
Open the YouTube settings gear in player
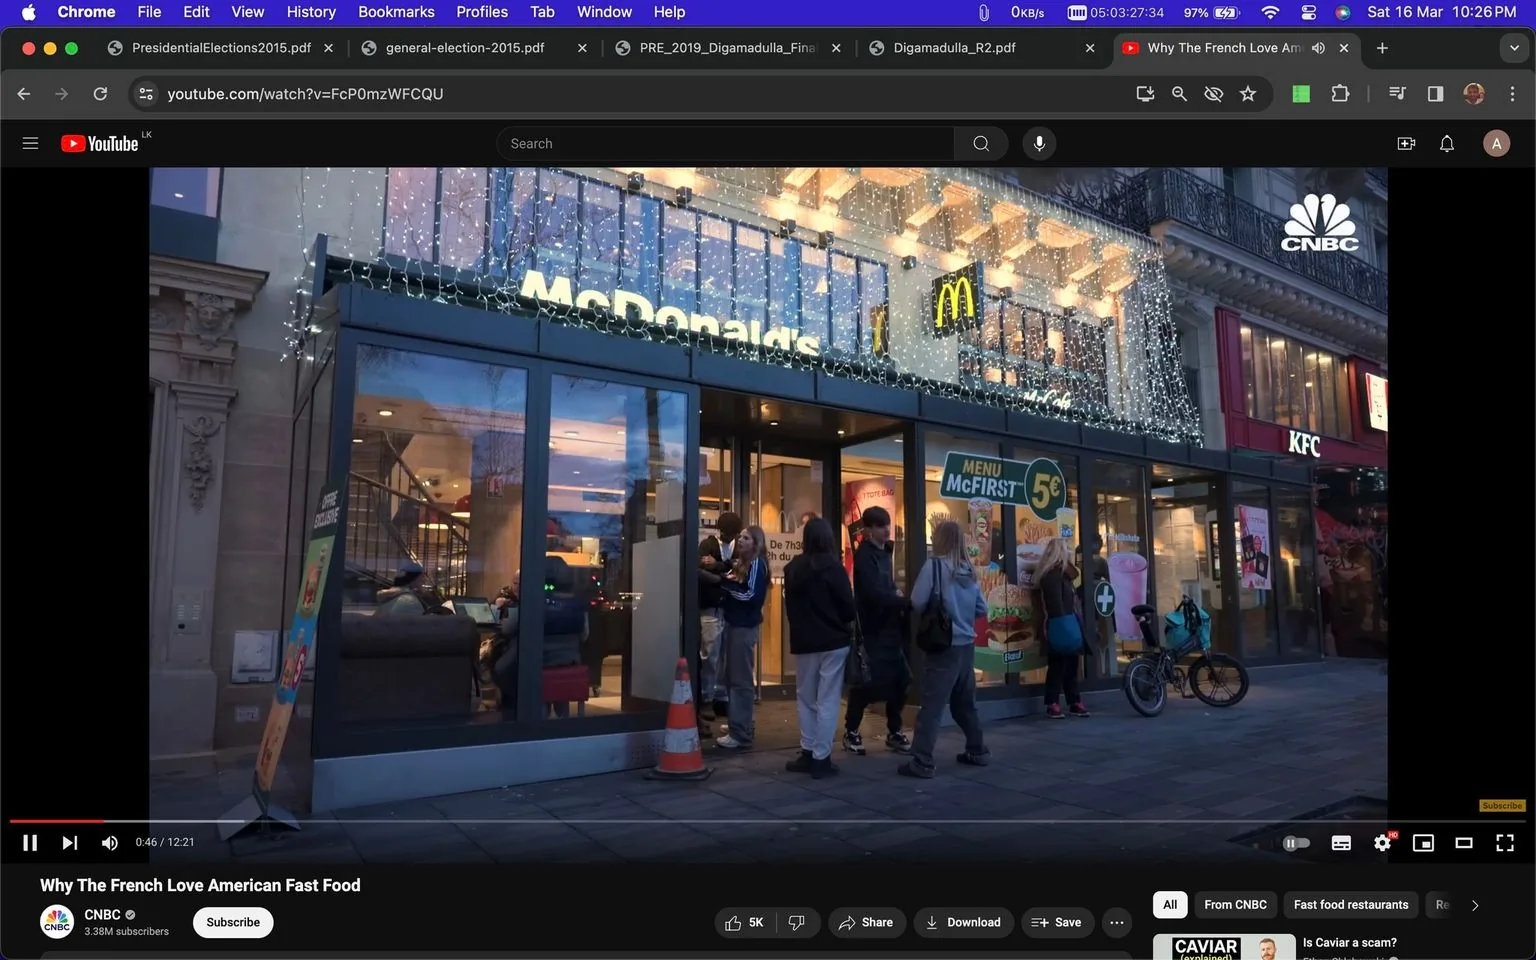pos(1382,842)
